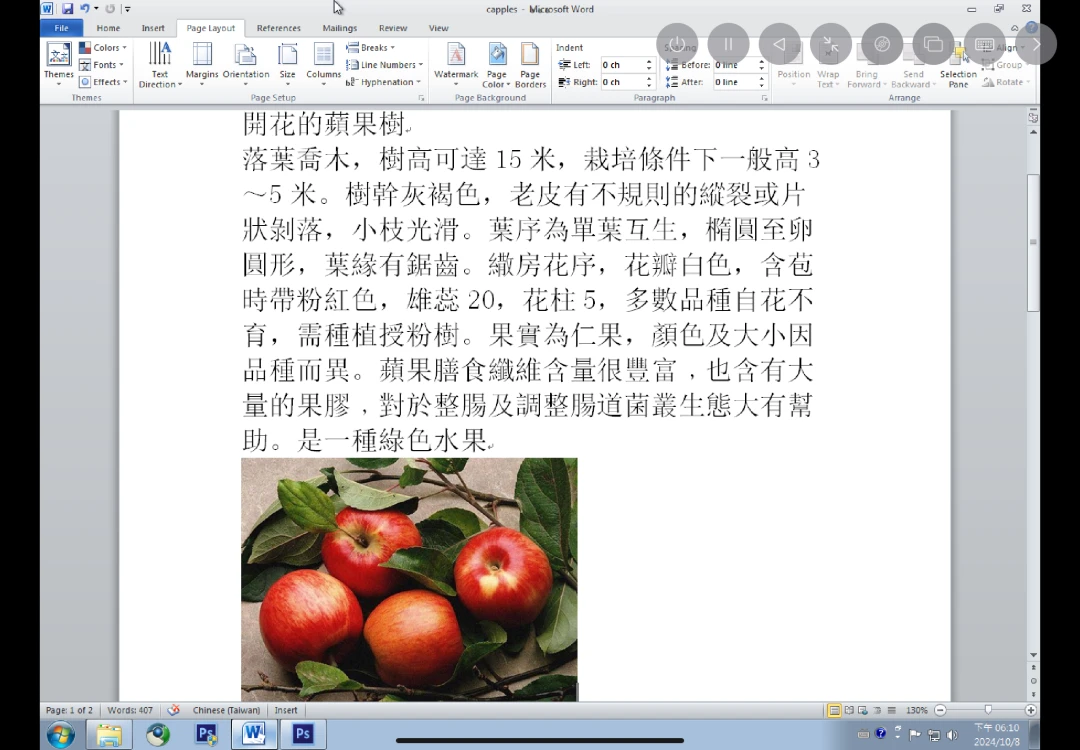Click the Rotate dropdown in Arrange
Viewport: 1080px width, 750px height.
pyautogui.click(x=1006, y=82)
